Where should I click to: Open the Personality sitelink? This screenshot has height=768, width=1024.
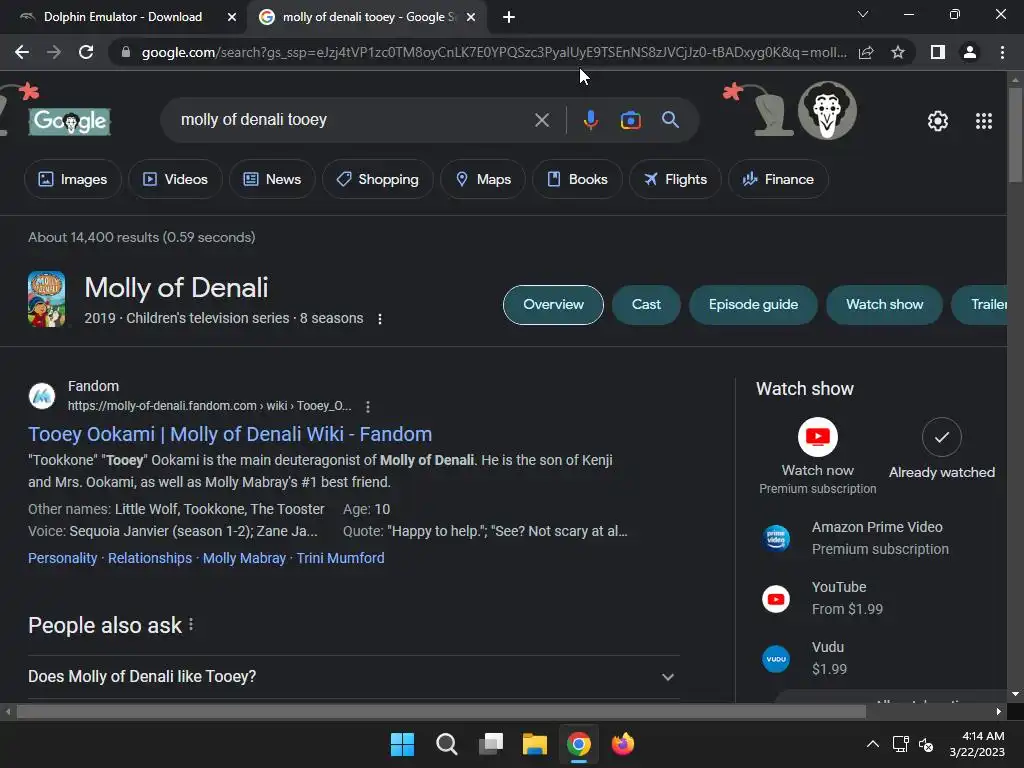pos(63,558)
